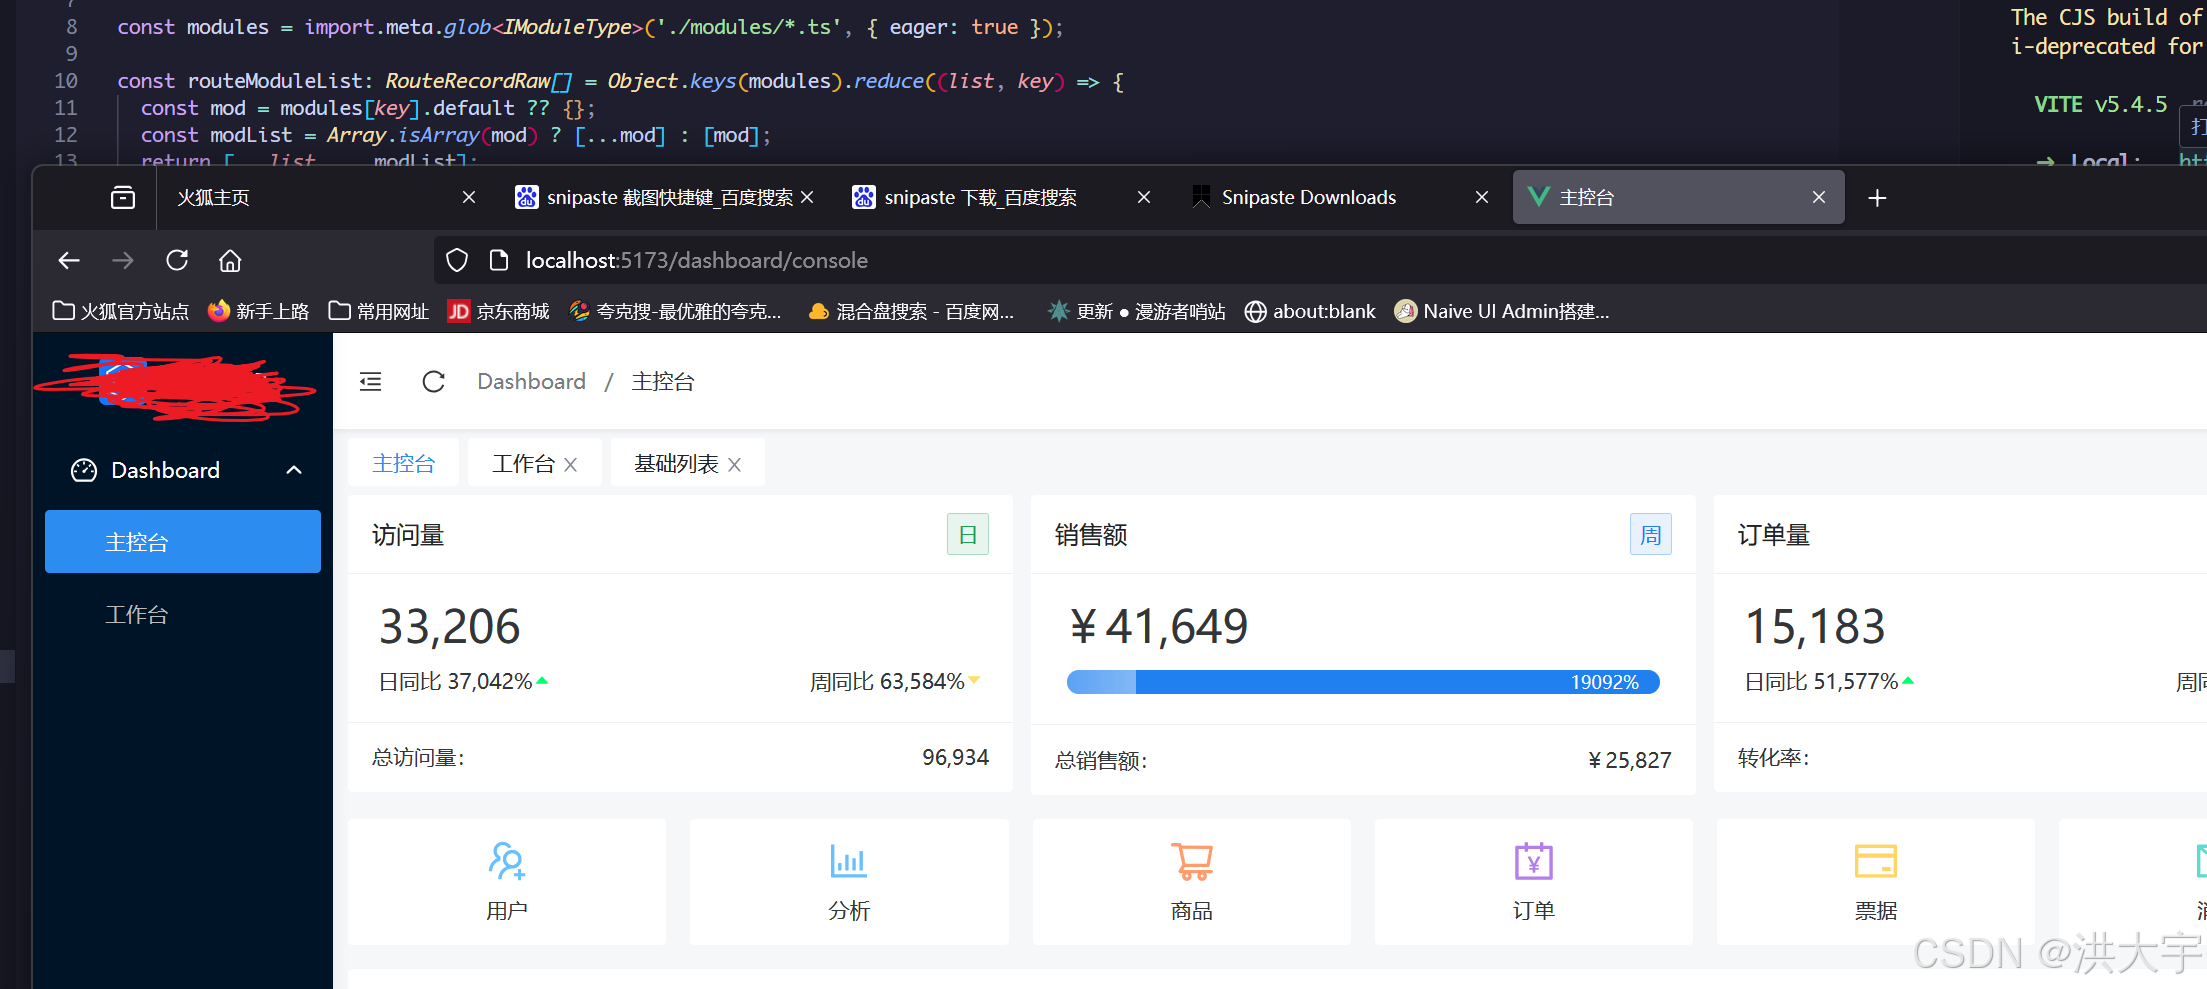
Task: Close the 火狐主页 browser tab
Action: pos(469,197)
